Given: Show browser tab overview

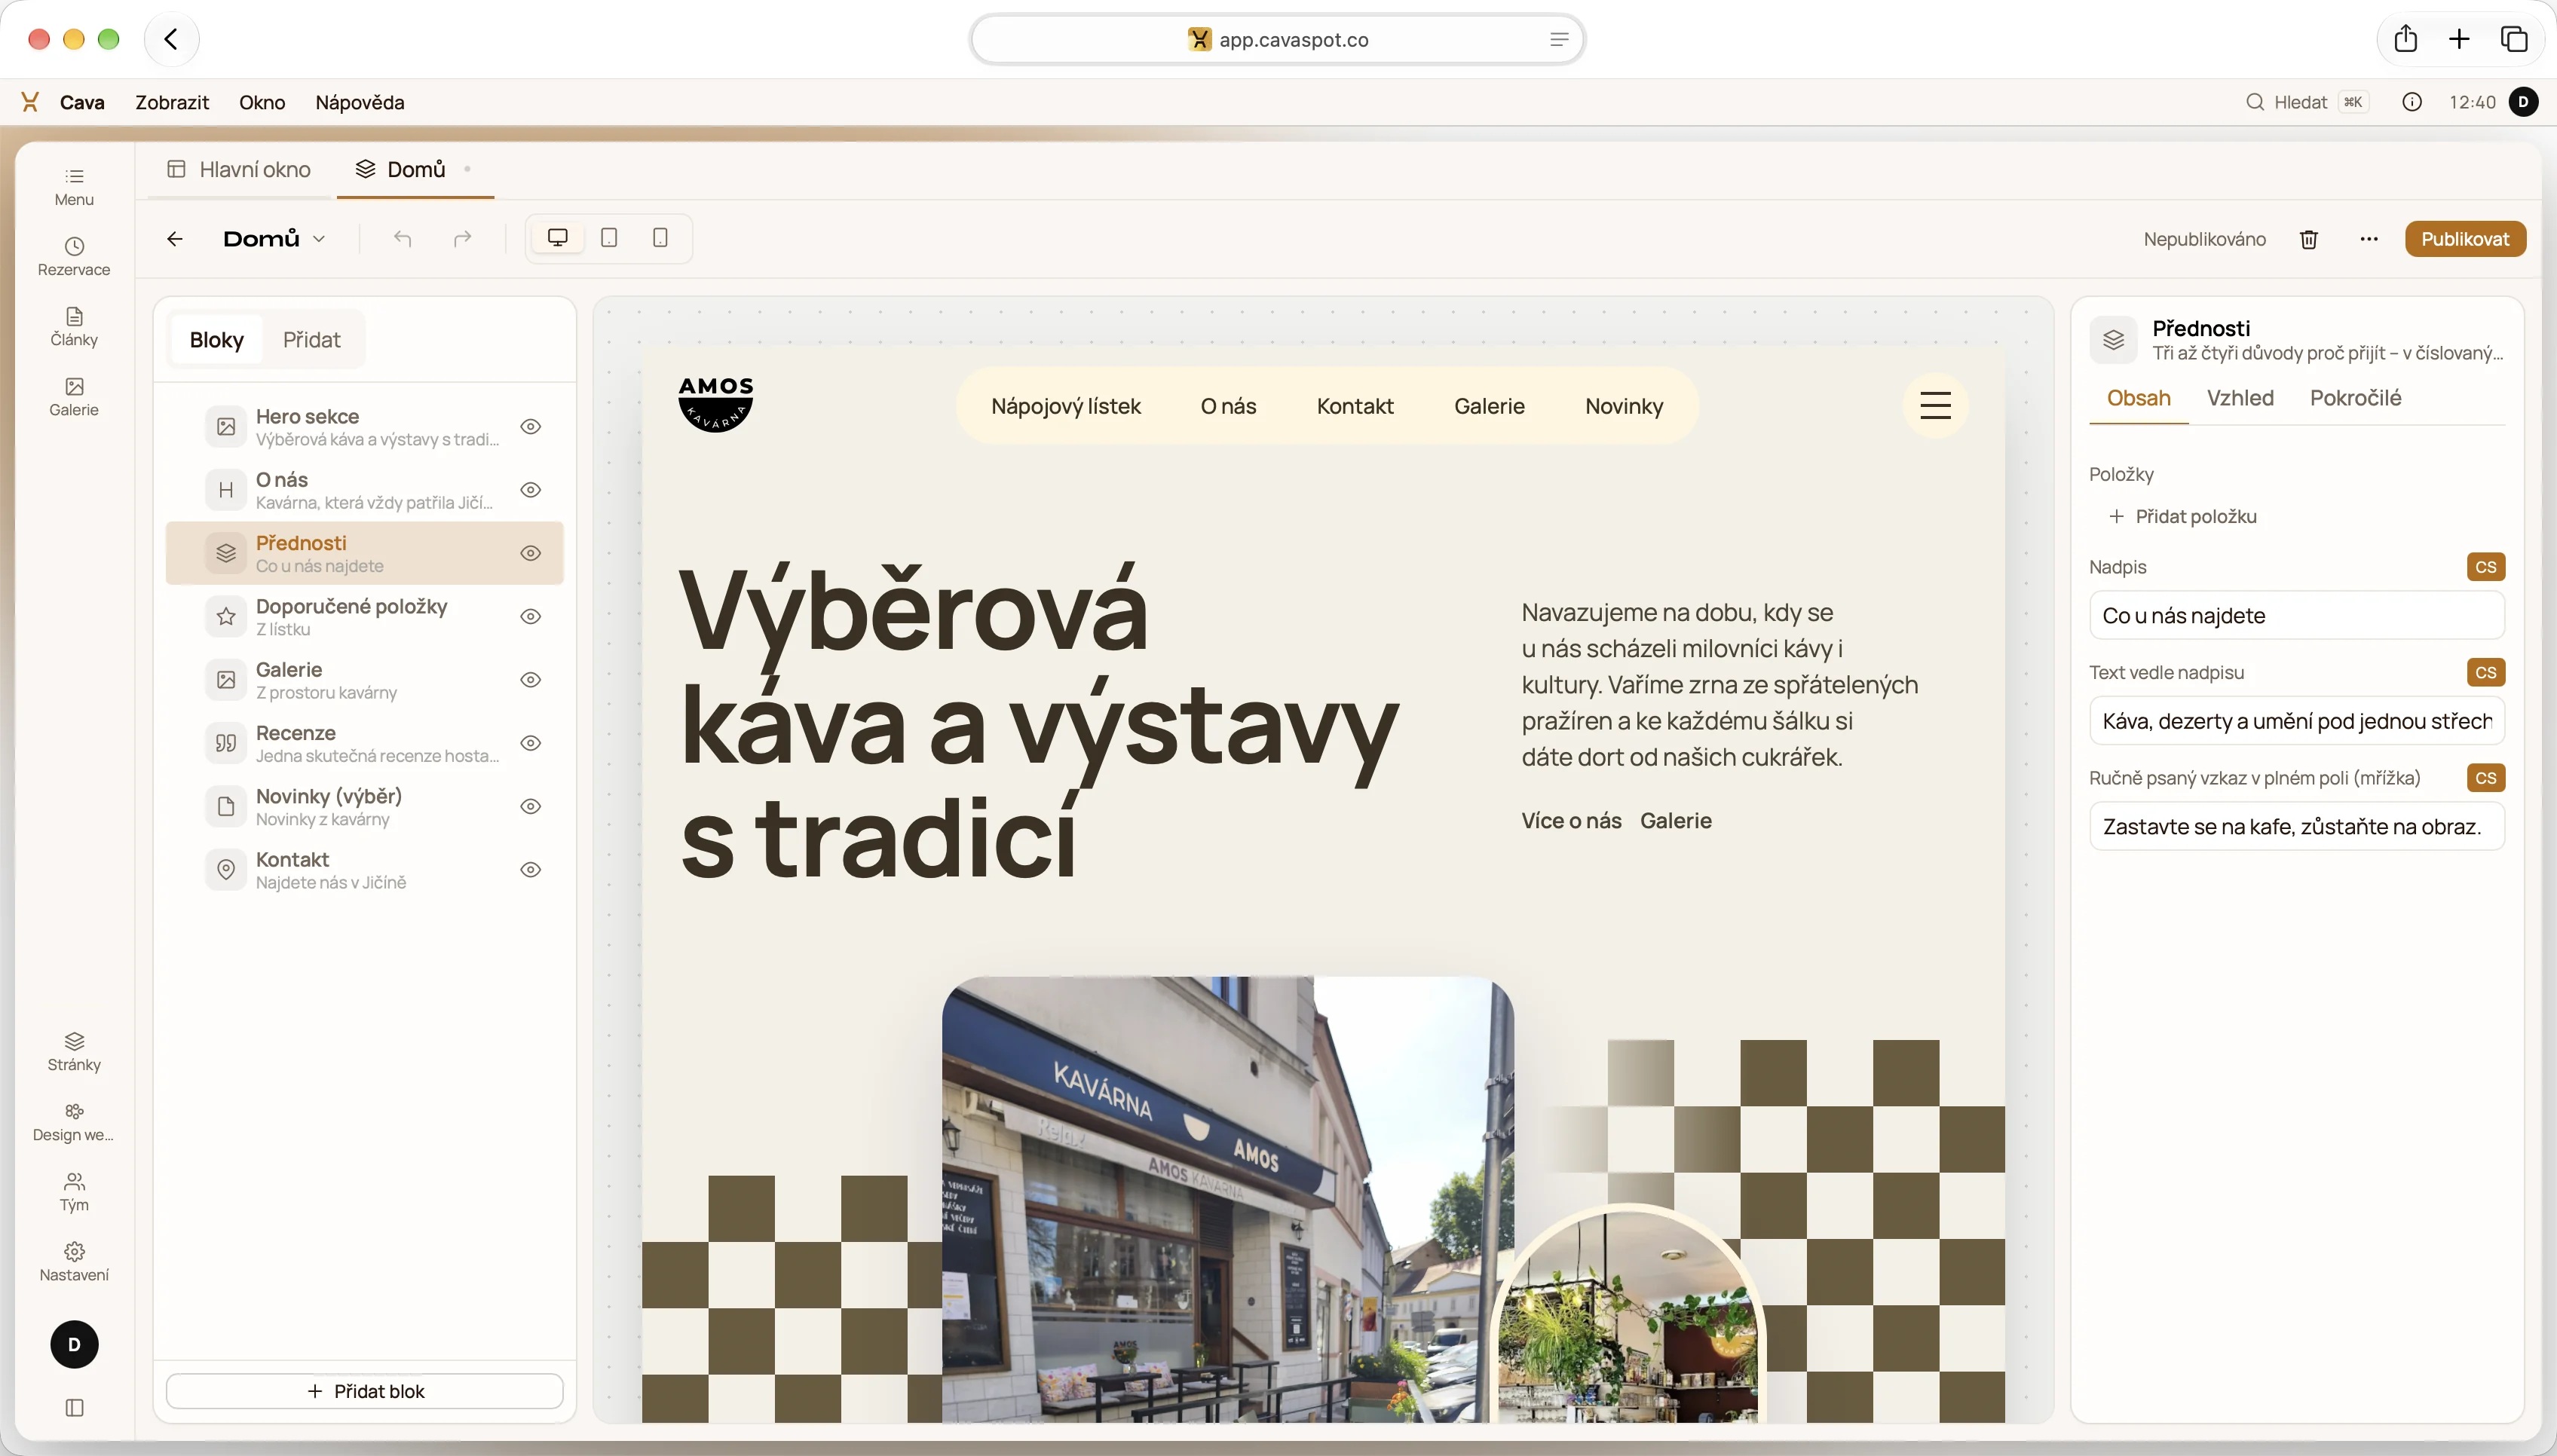Looking at the screenshot, I should click(2514, 39).
